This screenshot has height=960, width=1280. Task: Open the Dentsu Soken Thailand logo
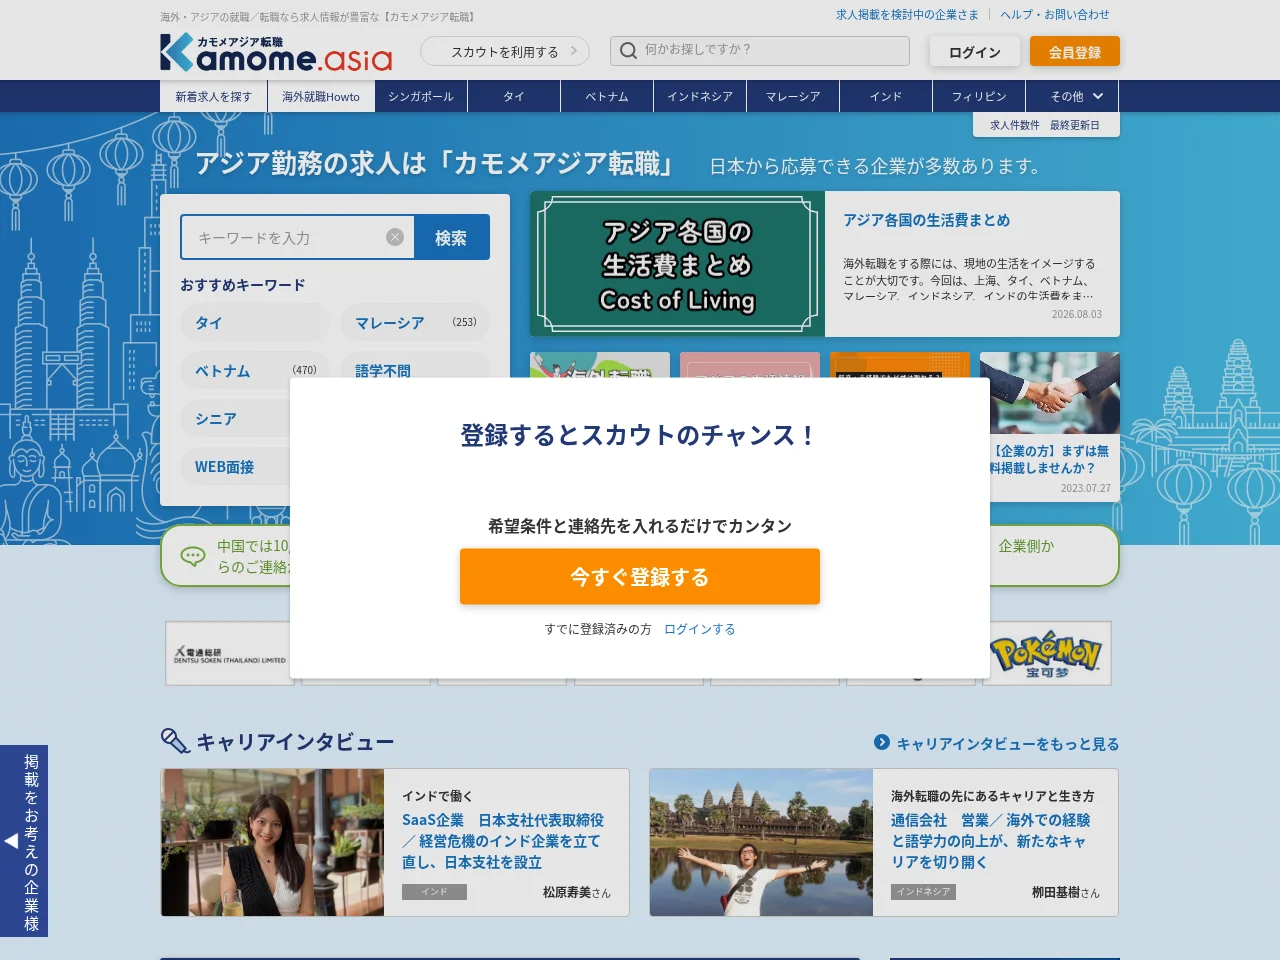click(229, 653)
